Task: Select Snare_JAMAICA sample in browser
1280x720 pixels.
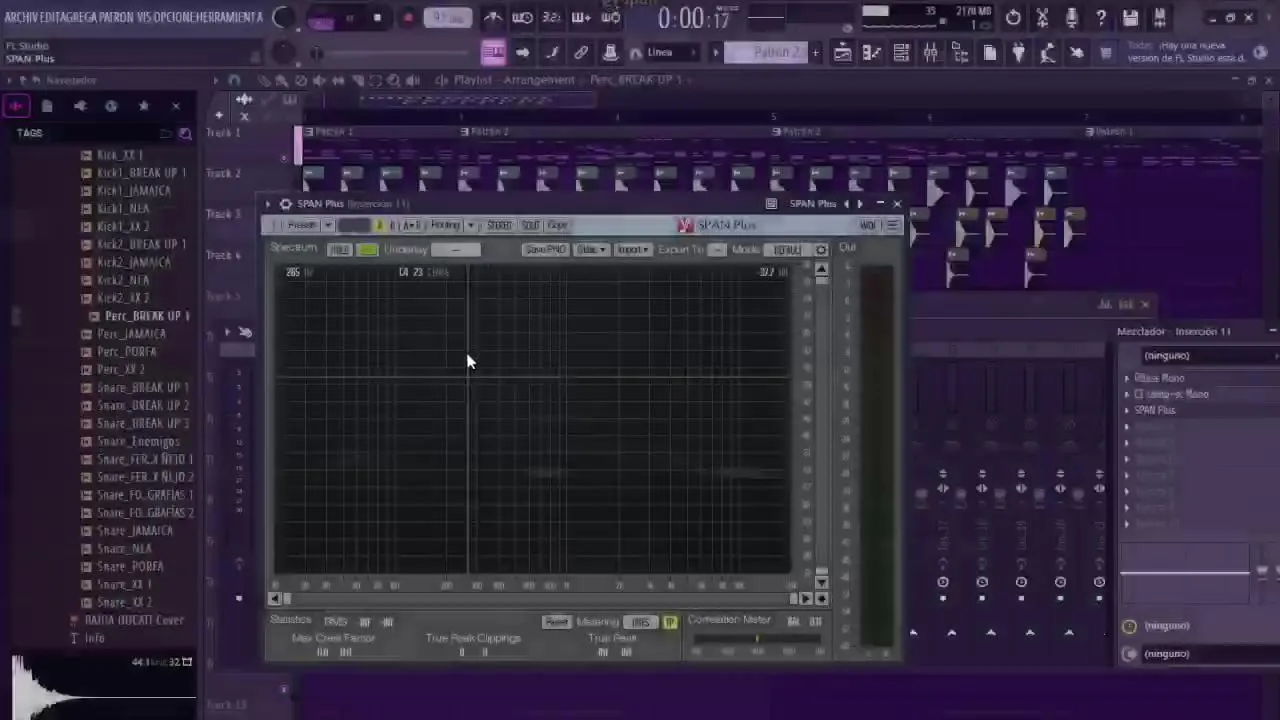Action: 135,531
